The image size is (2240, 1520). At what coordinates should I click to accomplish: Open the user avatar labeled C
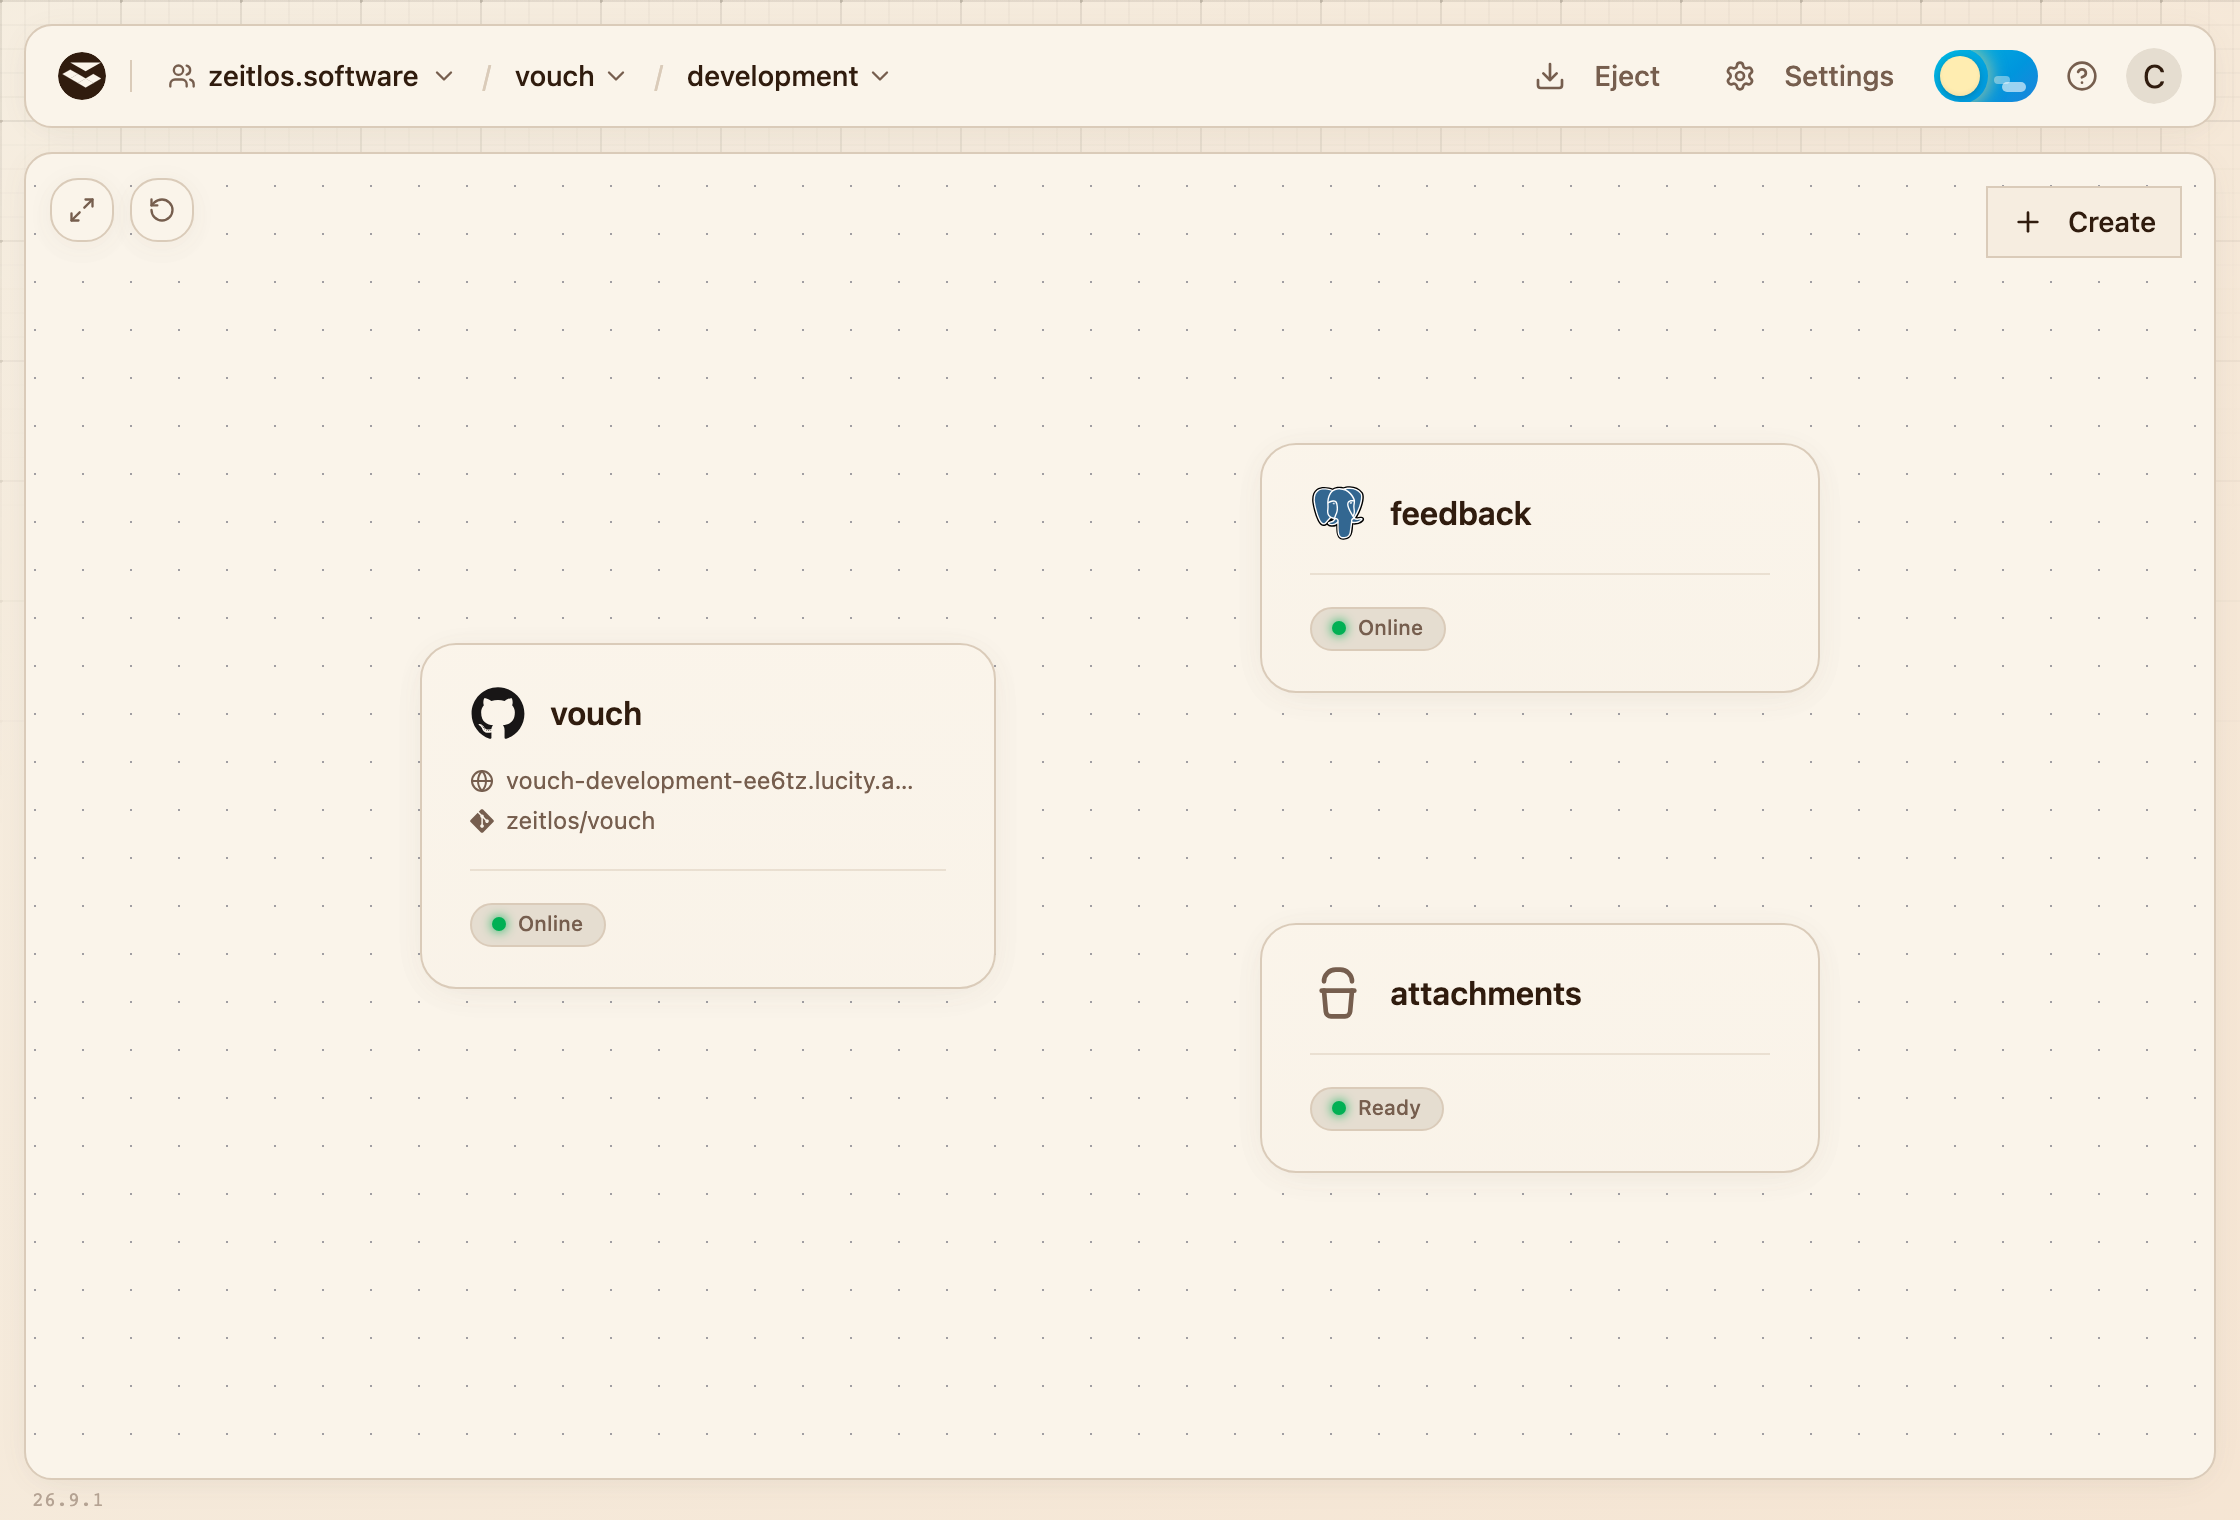pyautogui.click(x=2153, y=76)
